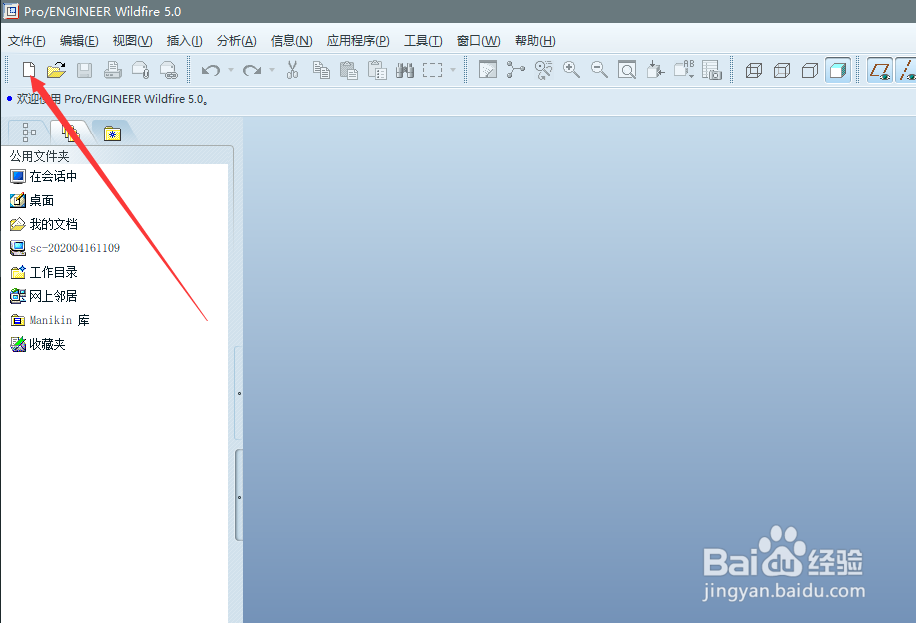Select computer sc-202004161109
916x623 pixels.
coord(64,248)
